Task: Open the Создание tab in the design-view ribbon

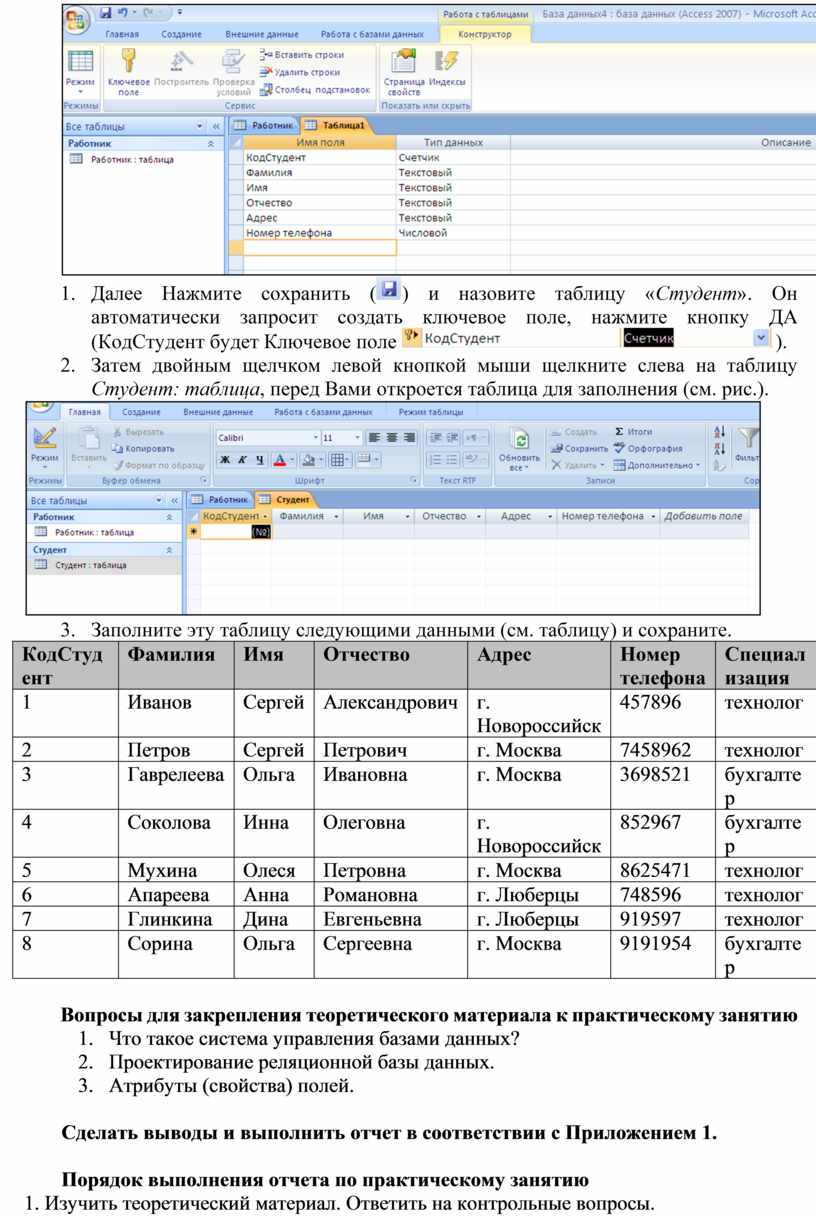Action: [x=182, y=34]
